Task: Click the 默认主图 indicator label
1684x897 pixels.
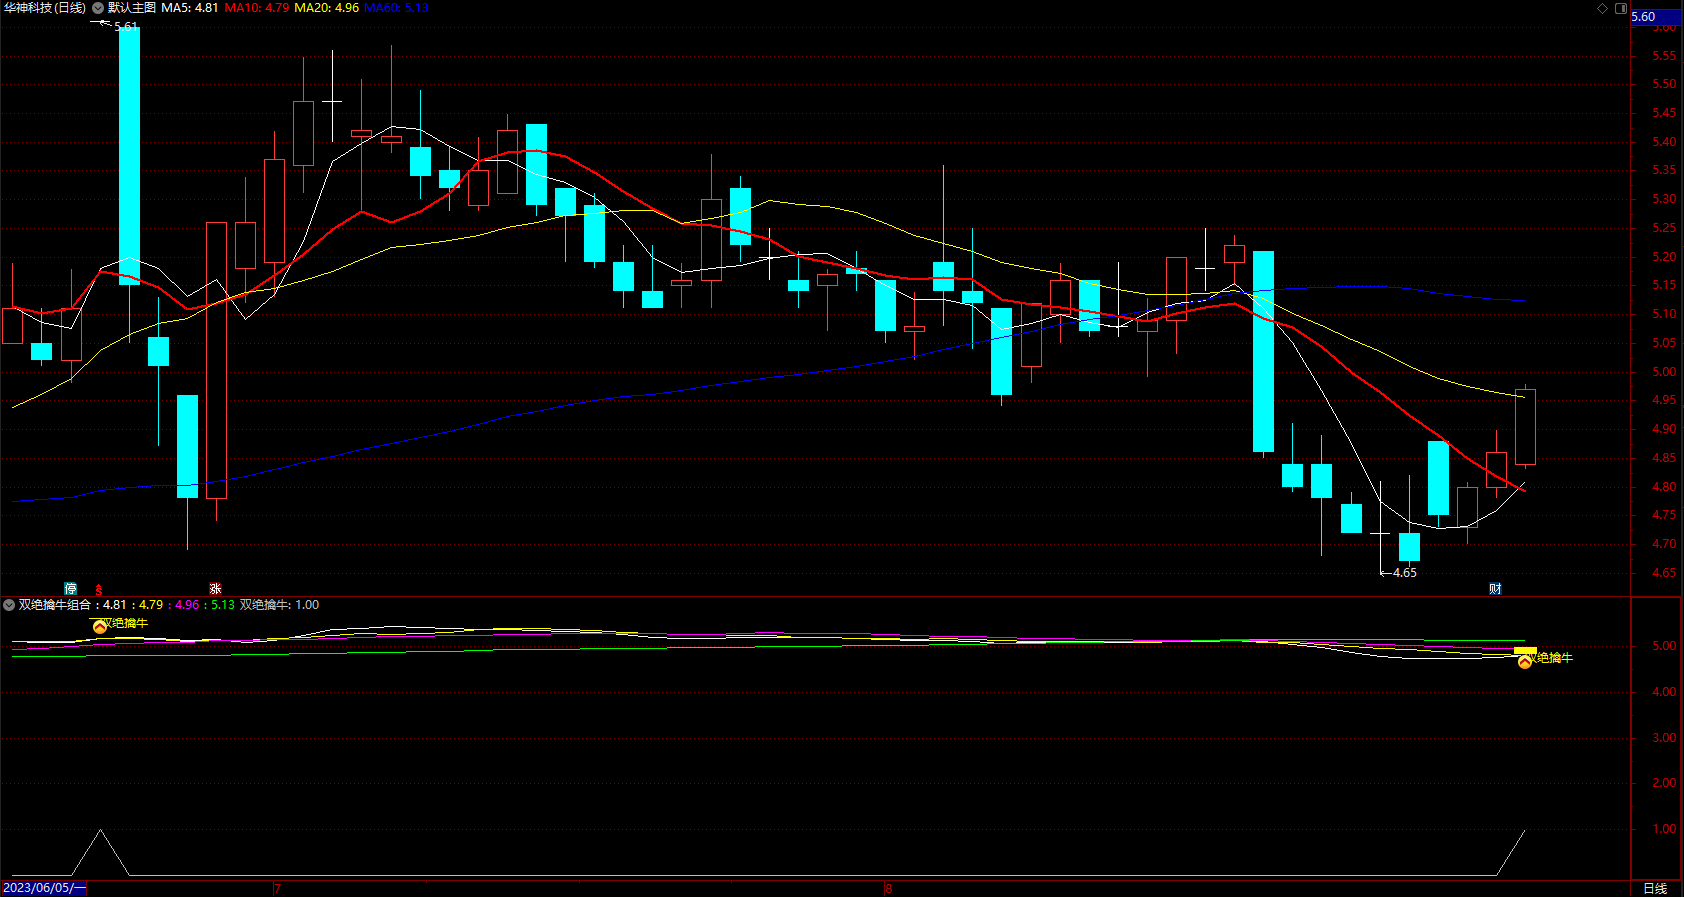Action: tap(132, 8)
